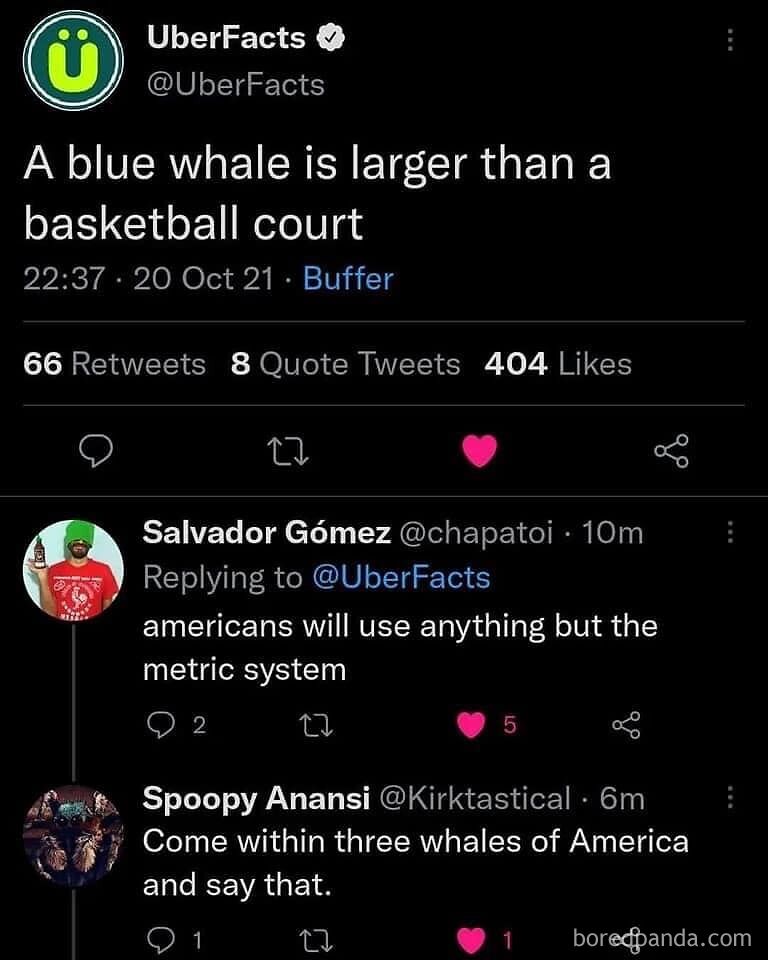Share Salvador Gómez's reply
Screen dimensions: 768x960
(625, 726)
